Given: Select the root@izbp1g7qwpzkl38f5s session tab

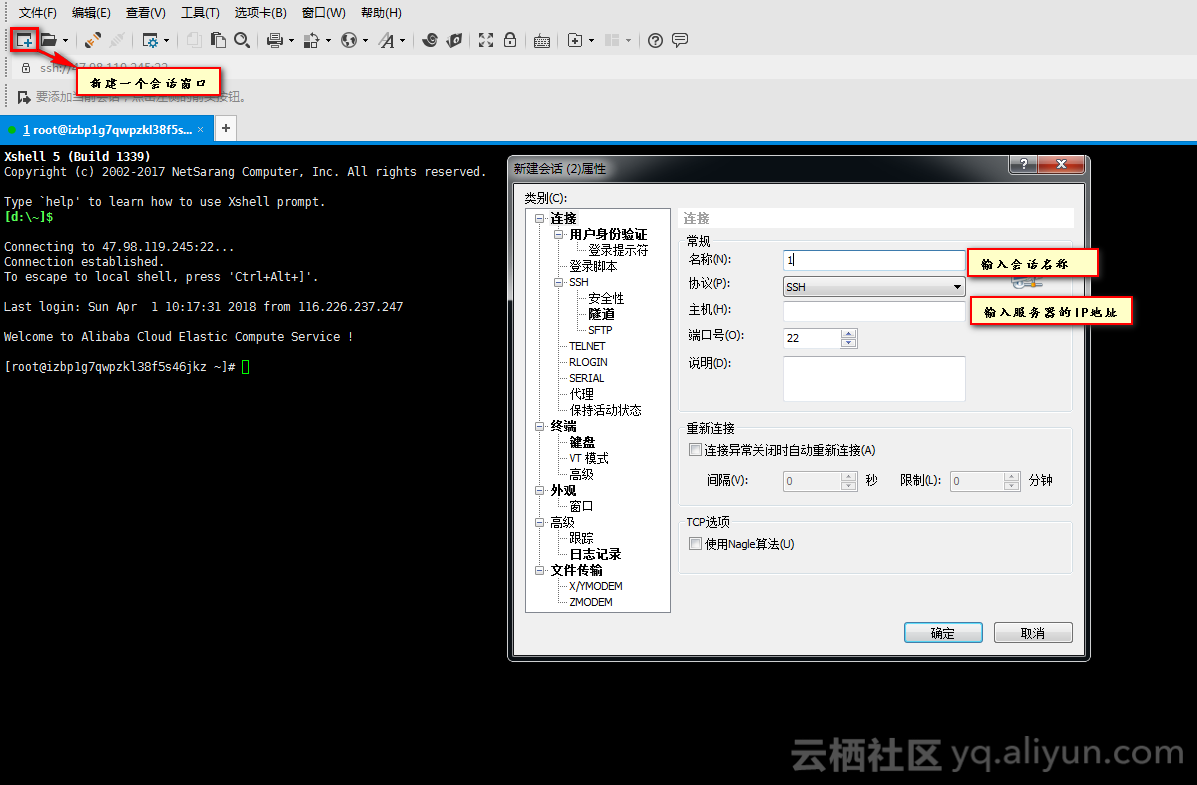Looking at the screenshot, I should click(107, 130).
